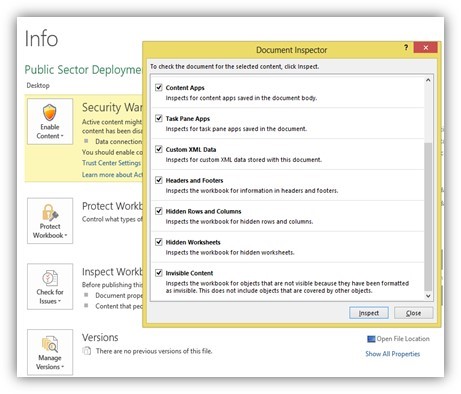Click the inspector list scrollbar thumb
The width and height of the screenshot is (461, 394).
pos(428,217)
